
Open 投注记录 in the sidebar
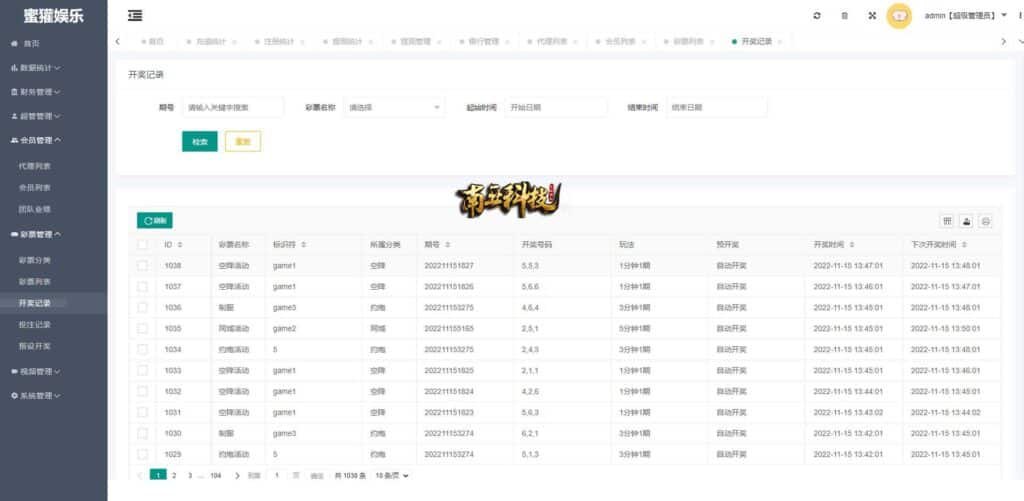click(x=35, y=325)
